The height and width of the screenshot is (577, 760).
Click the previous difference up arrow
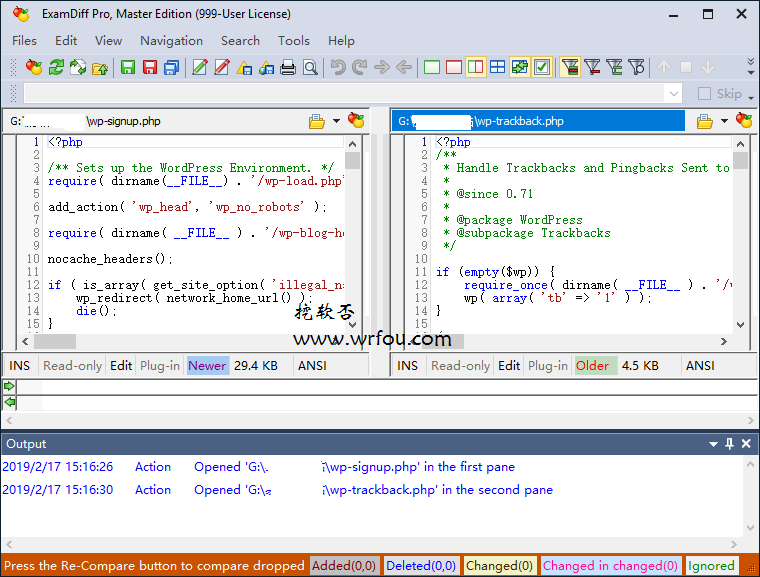(664, 67)
